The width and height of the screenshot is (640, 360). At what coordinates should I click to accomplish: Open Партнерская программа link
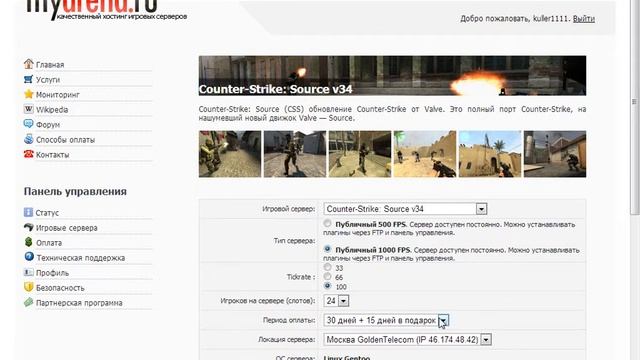pyautogui.click(x=79, y=303)
